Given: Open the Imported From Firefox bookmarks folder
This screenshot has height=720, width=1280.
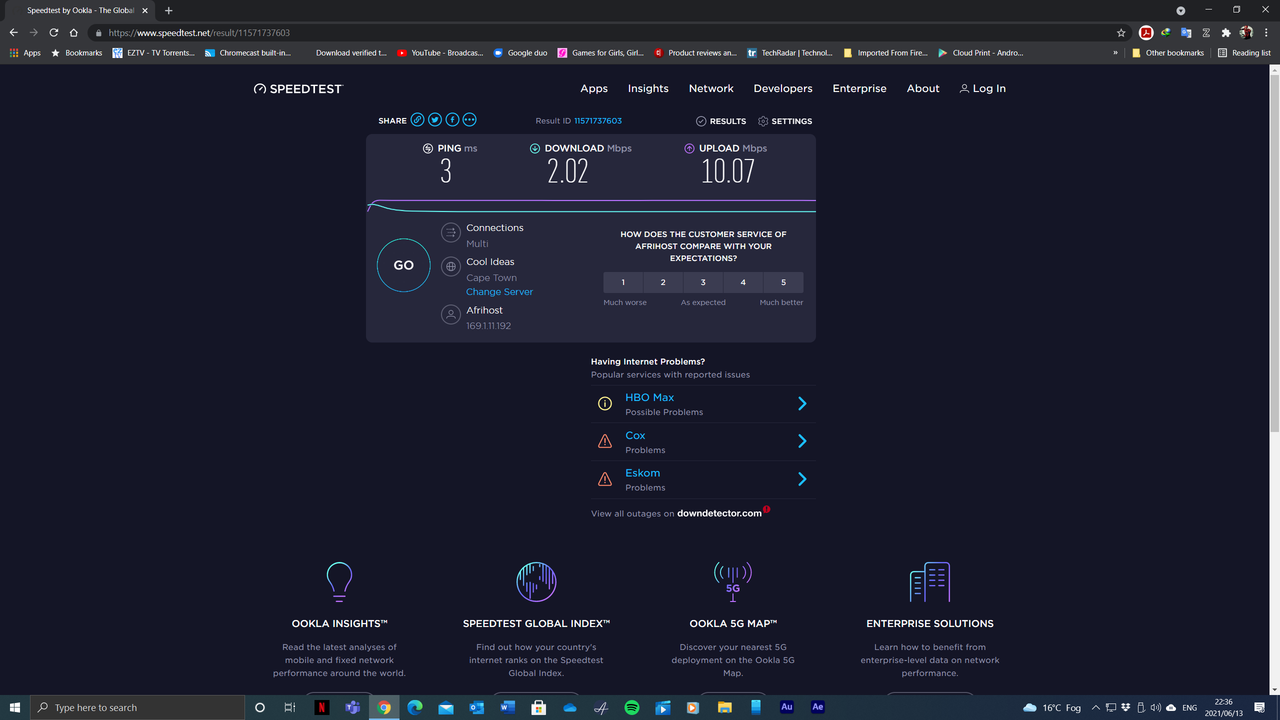Looking at the screenshot, I should [886, 53].
